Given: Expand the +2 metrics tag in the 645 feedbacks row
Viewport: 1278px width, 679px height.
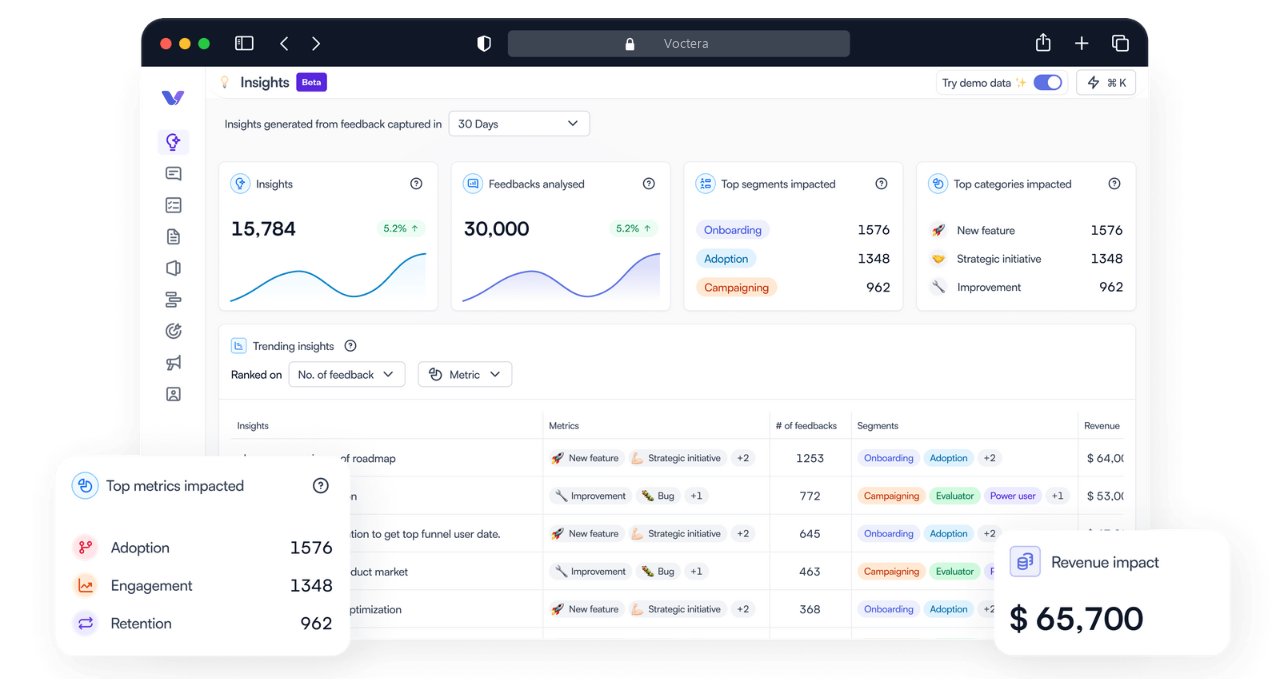Looking at the screenshot, I should point(743,534).
